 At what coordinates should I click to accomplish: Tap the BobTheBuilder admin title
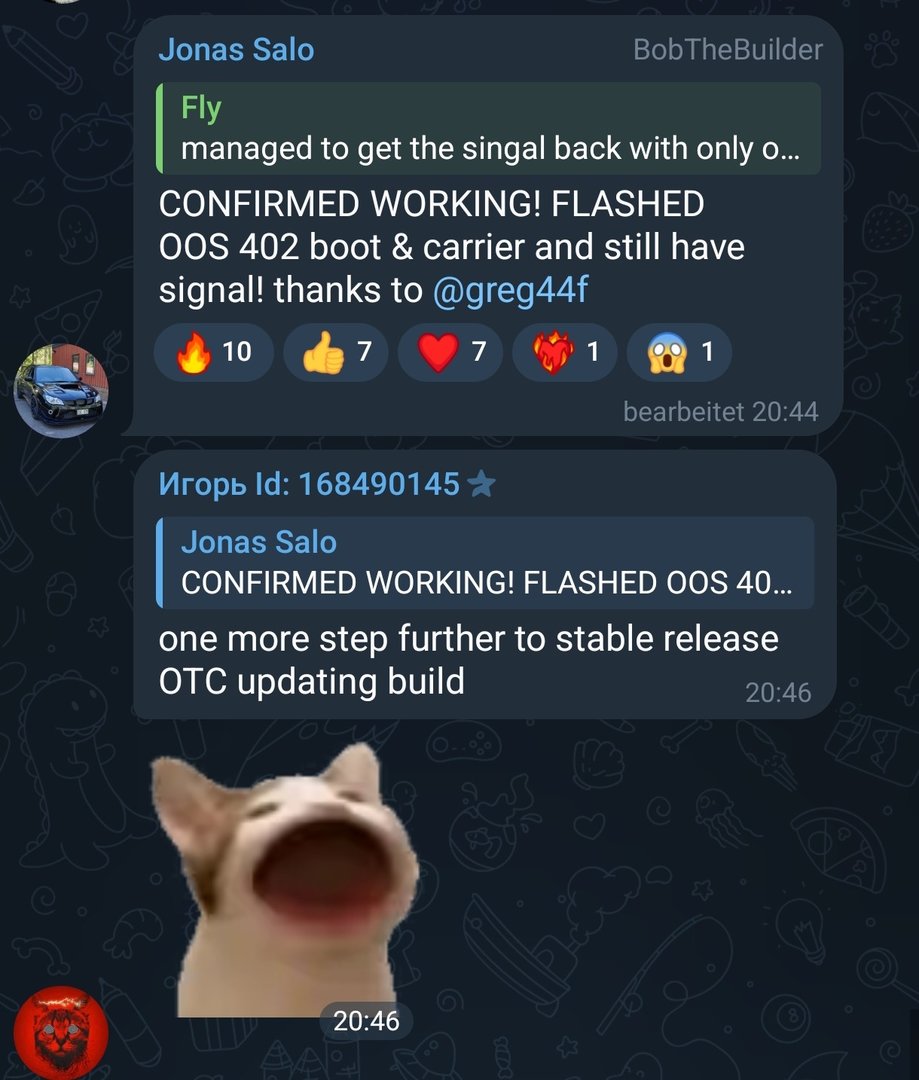[x=727, y=50]
